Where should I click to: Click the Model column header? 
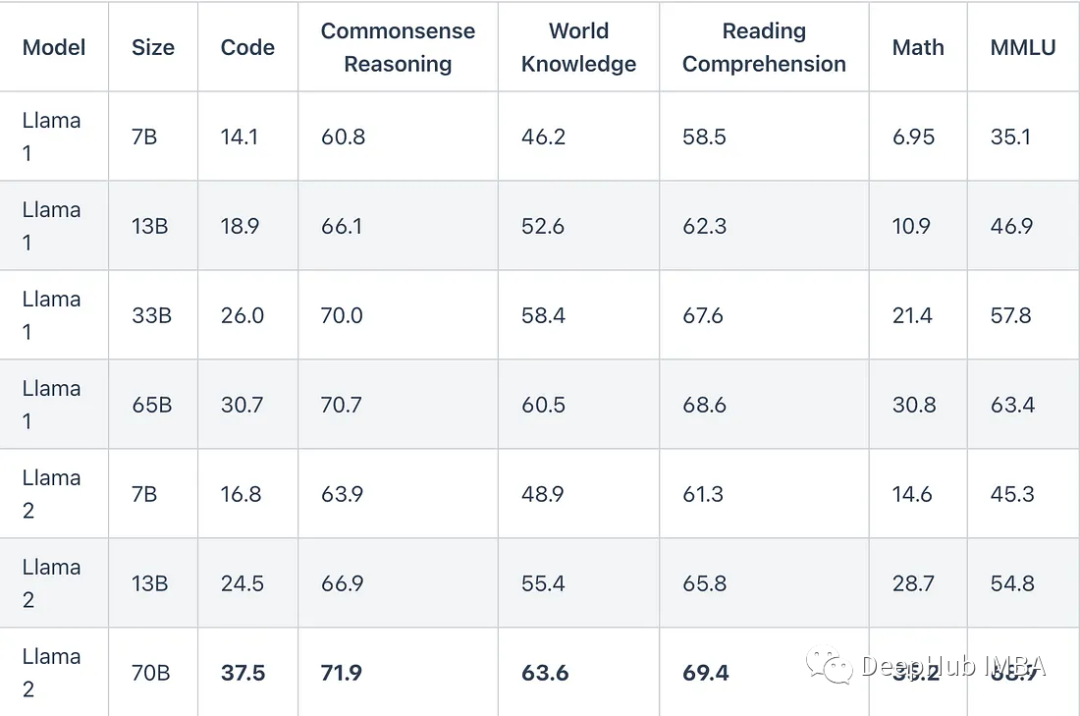click(54, 48)
